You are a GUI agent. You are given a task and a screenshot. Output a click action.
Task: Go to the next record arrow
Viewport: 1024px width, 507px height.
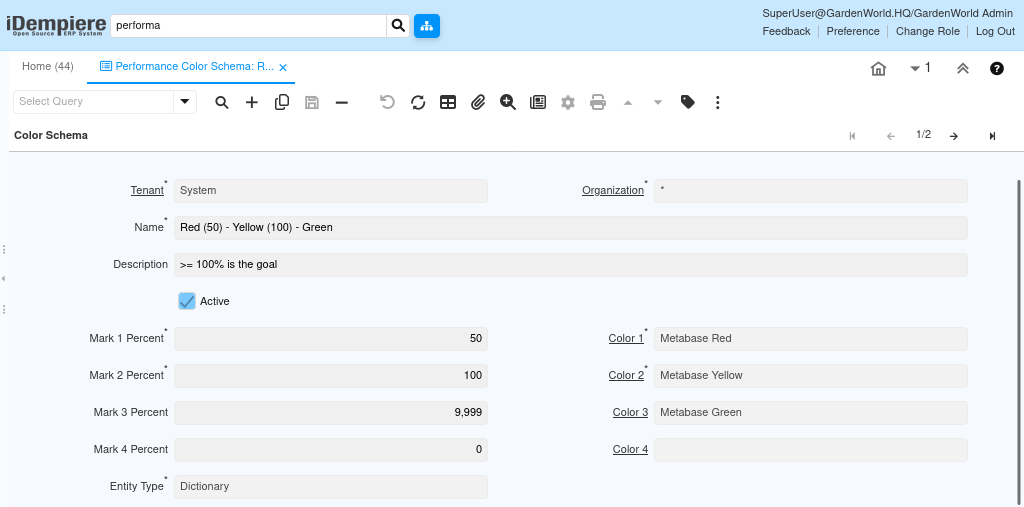[954, 136]
